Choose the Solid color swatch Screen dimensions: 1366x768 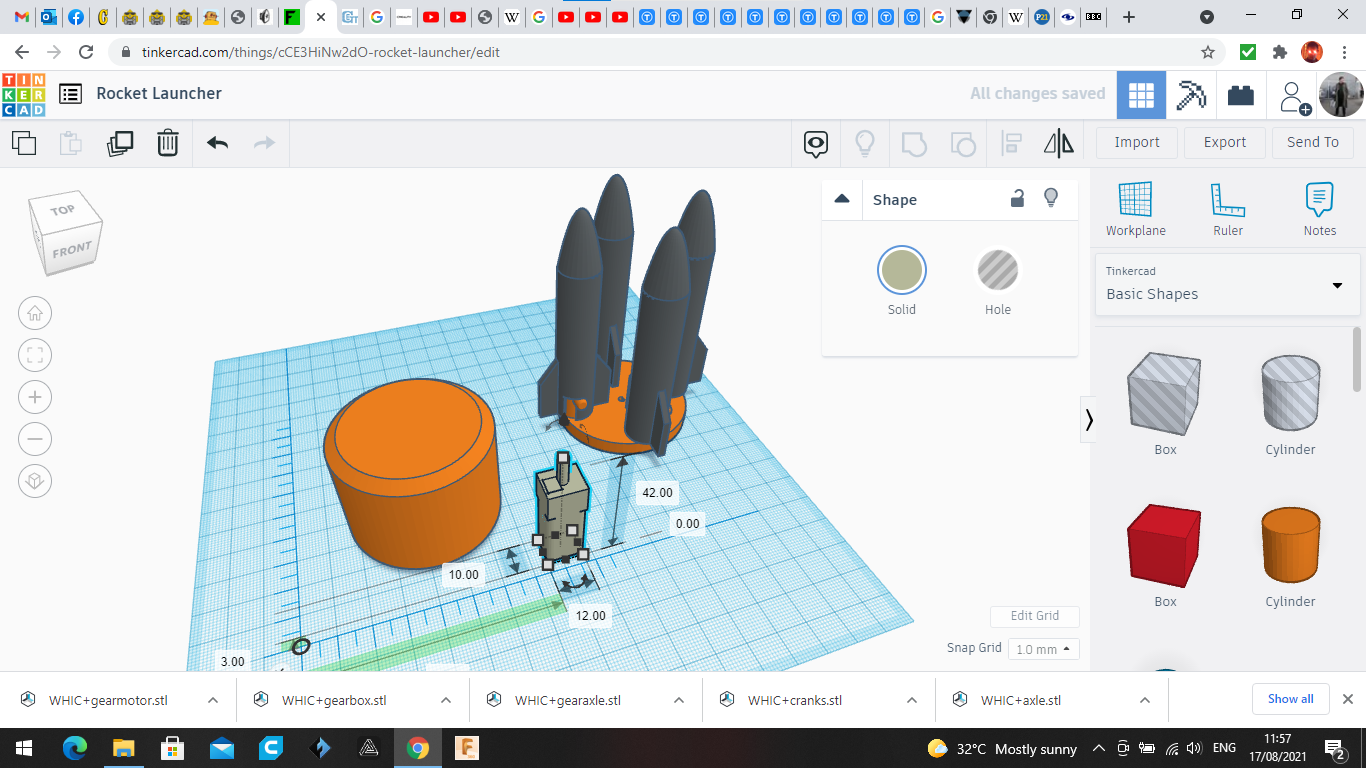pos(901,271)
